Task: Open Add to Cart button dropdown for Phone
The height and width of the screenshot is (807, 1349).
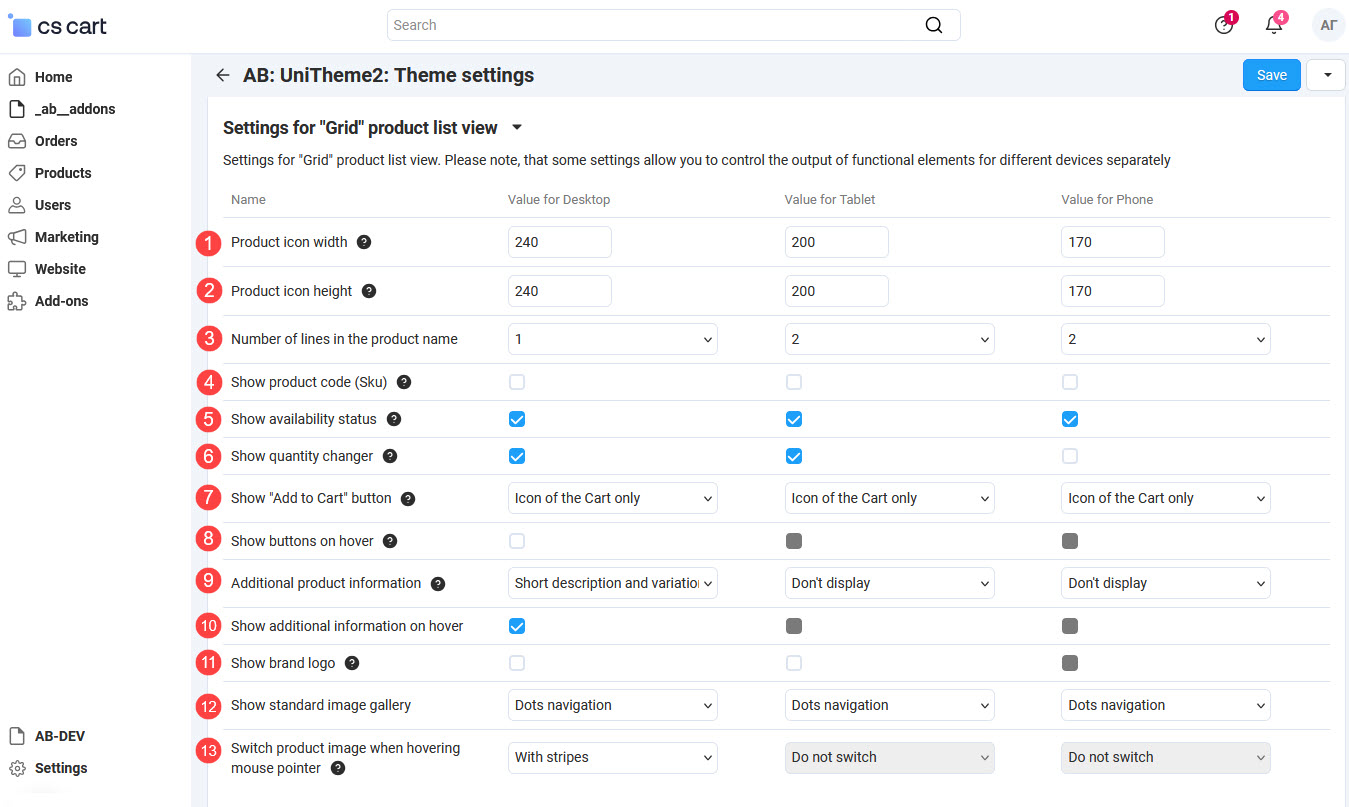Action: pos(1166,498)
